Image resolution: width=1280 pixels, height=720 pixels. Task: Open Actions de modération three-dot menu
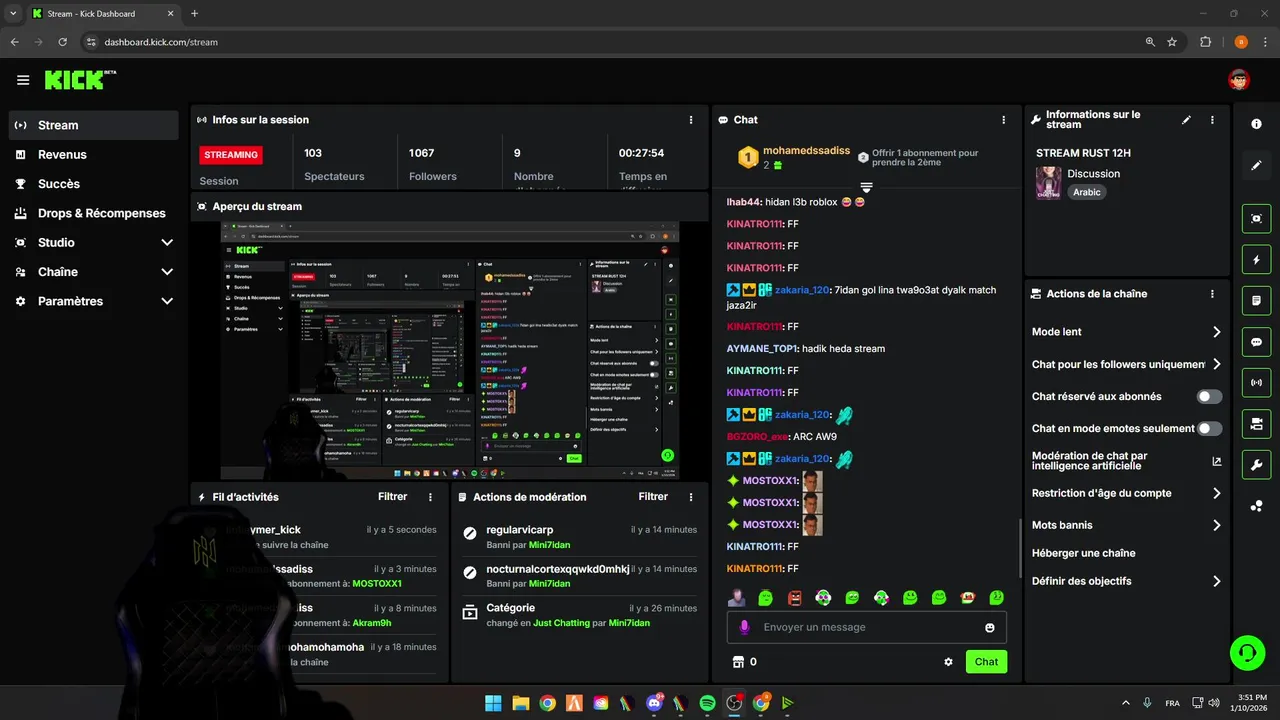pos(691,497)
